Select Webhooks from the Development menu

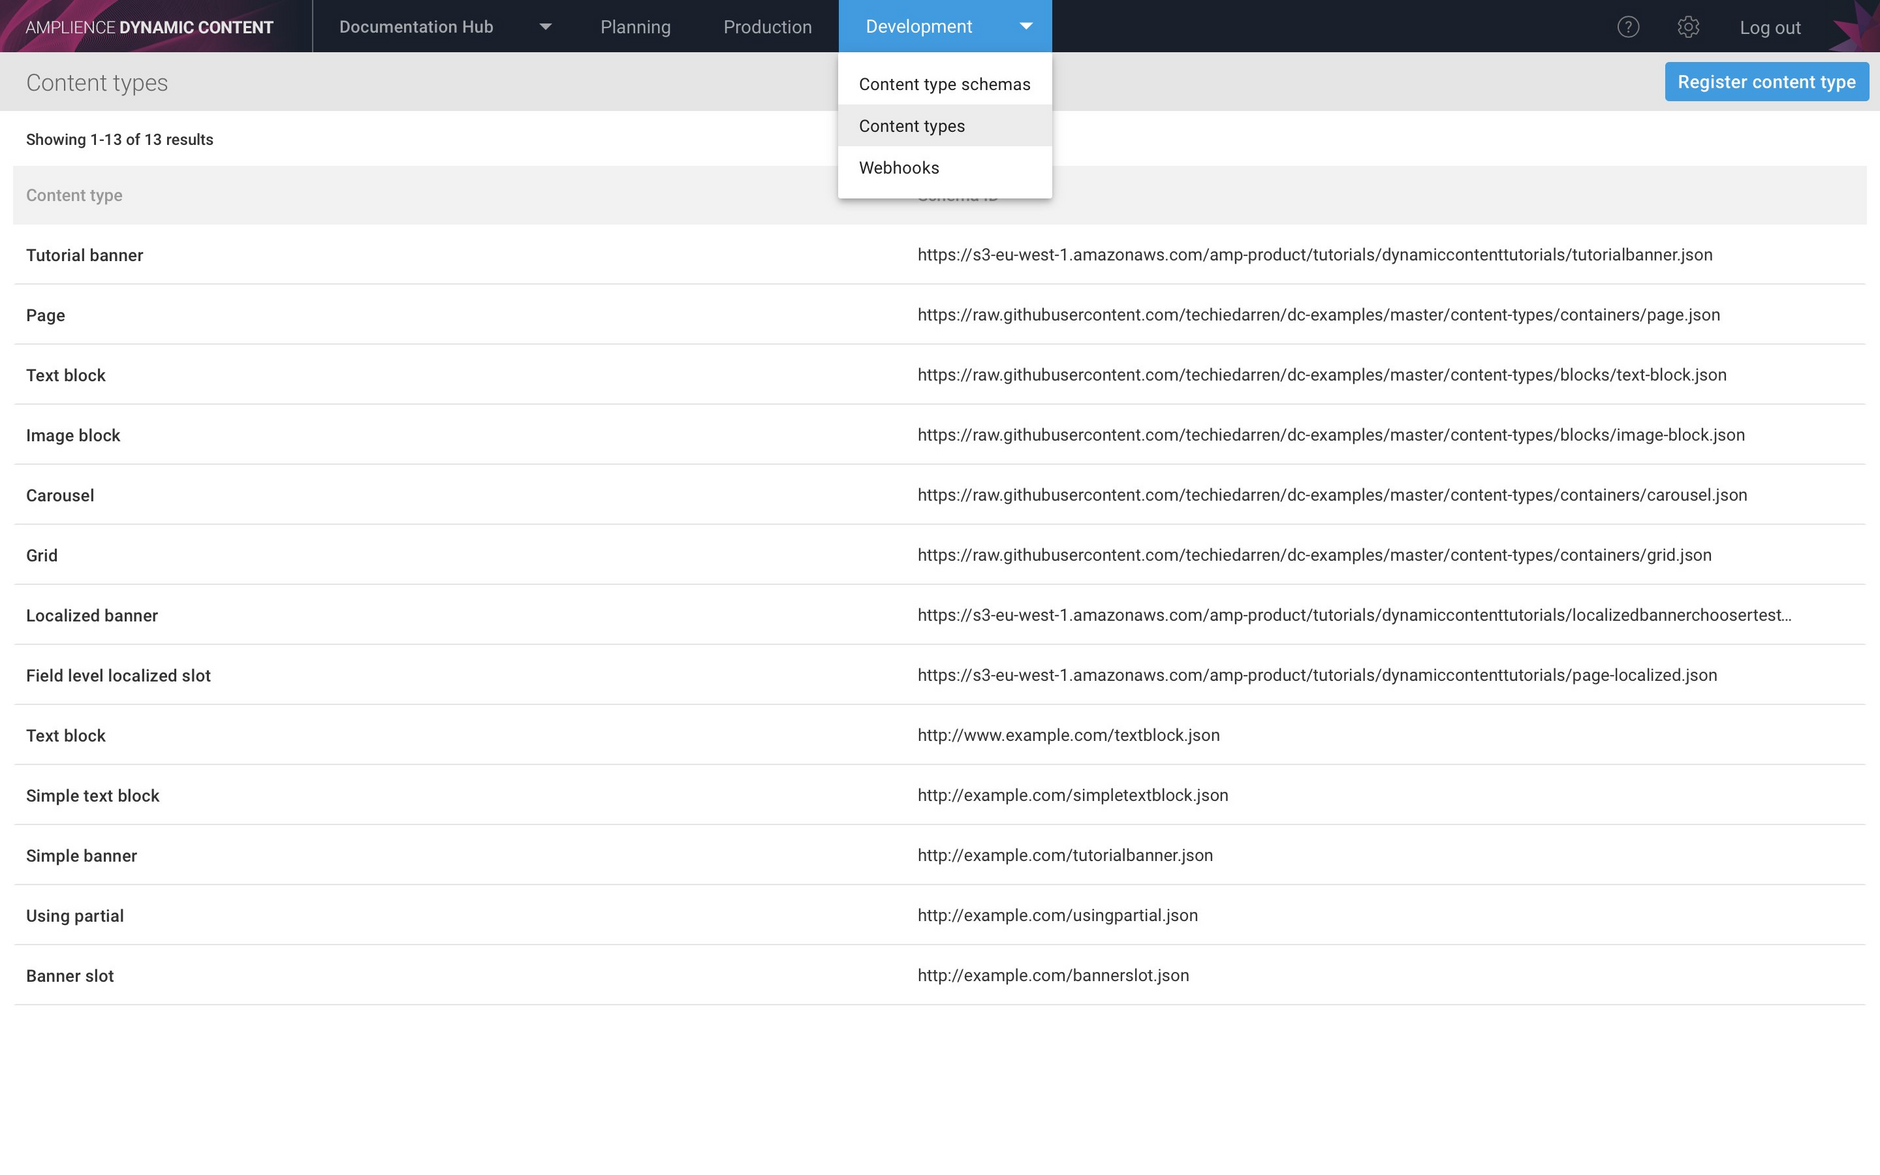(898, 167)
